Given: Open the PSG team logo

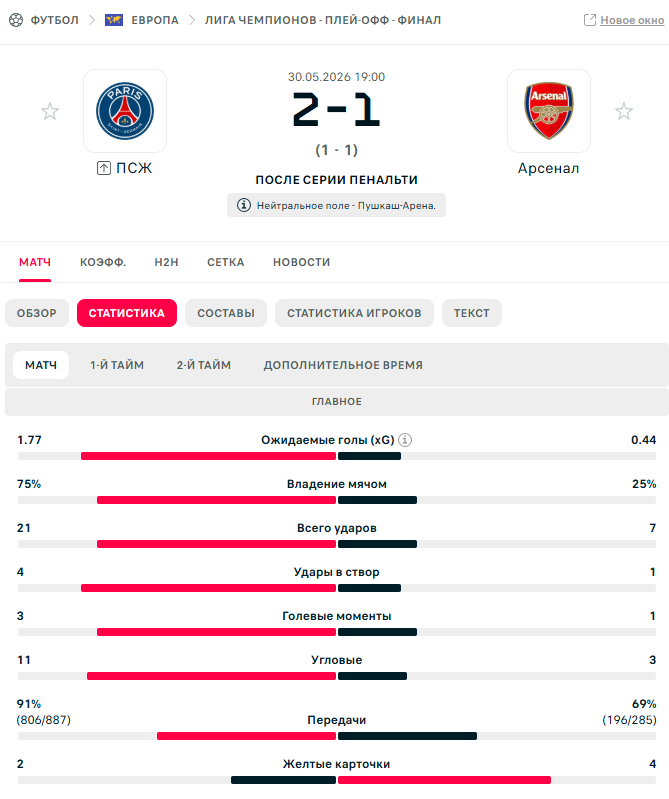Looking at the screenshot, I should 125,111.
